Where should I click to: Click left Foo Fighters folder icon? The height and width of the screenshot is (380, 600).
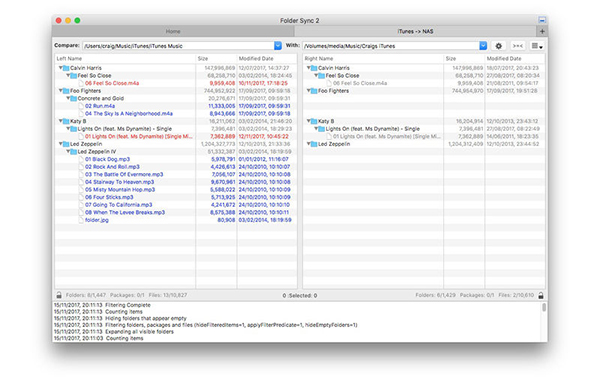click(x=66, y=91)
